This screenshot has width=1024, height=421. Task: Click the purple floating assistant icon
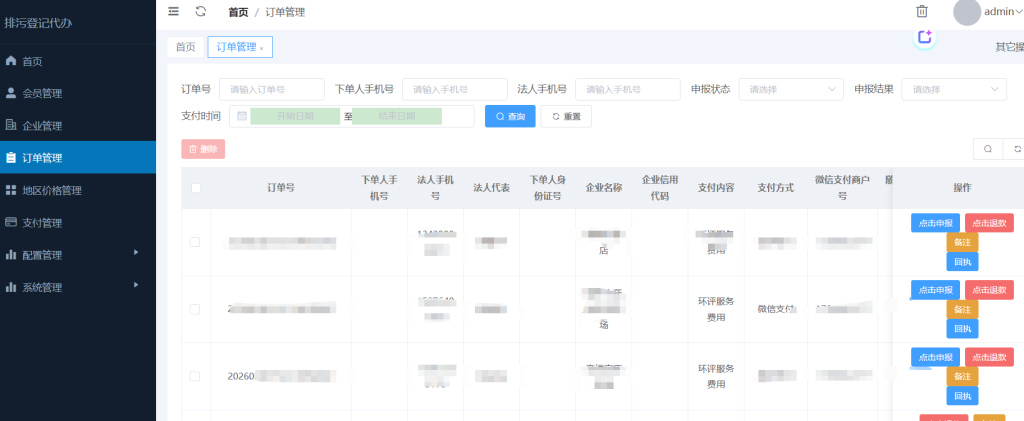click(x=925, y=37)
